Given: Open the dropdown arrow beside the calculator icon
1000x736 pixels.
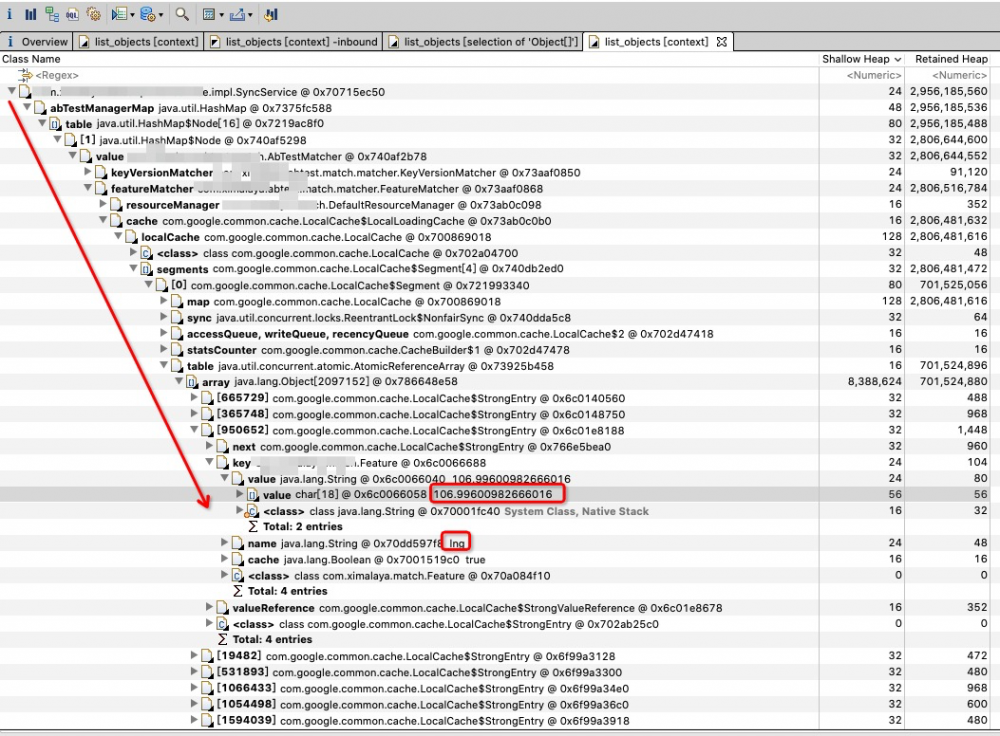Looking at the screenshot, I should pyautogui.click(x=221, y=15).
